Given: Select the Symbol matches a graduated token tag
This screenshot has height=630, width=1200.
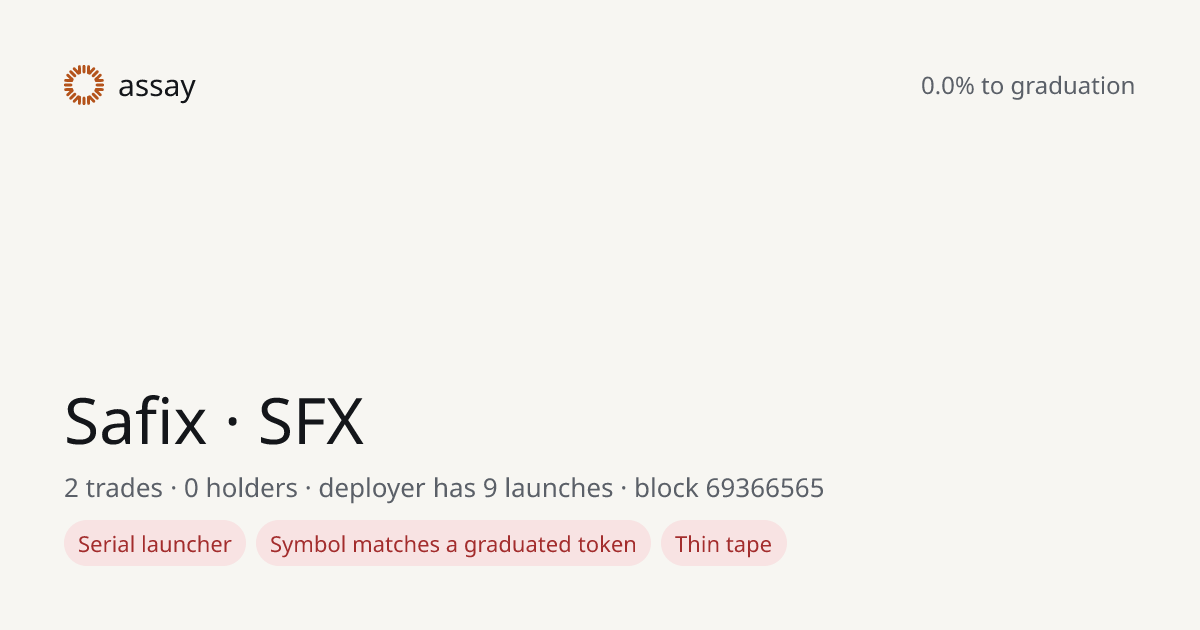Looking at the screenshot, I should (453, 544).
